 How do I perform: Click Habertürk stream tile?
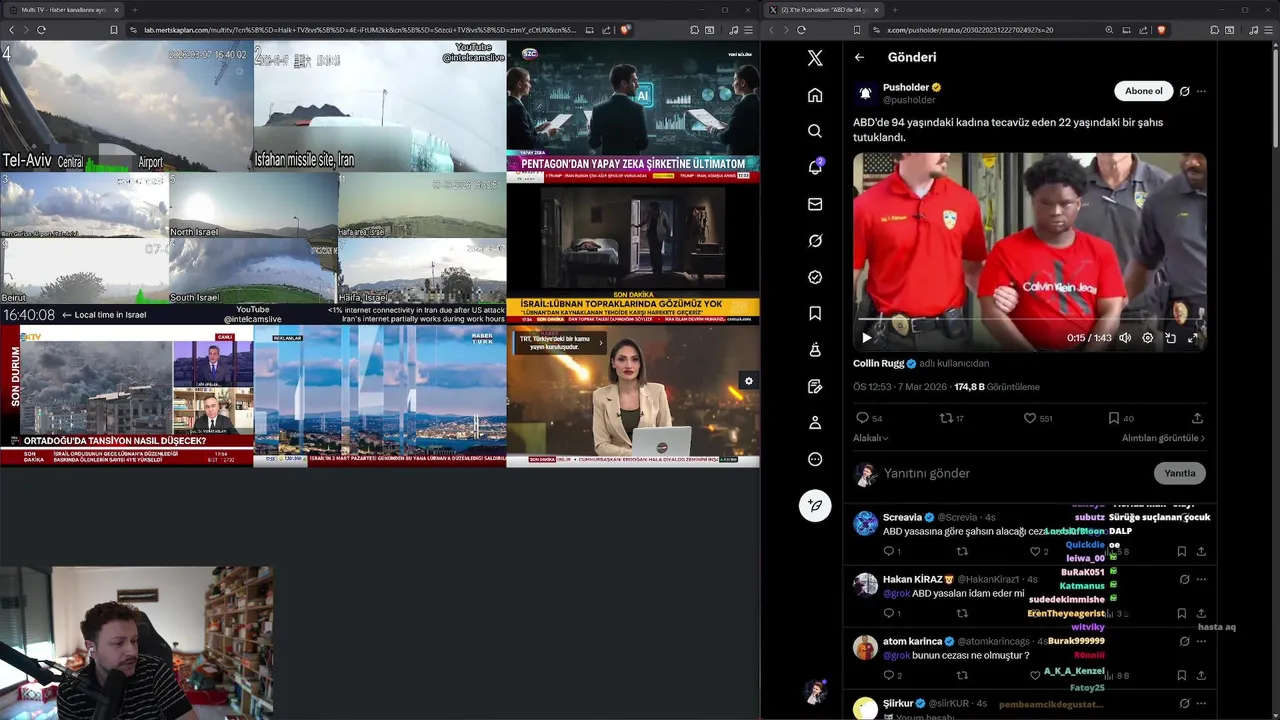(x=380, y=396)
